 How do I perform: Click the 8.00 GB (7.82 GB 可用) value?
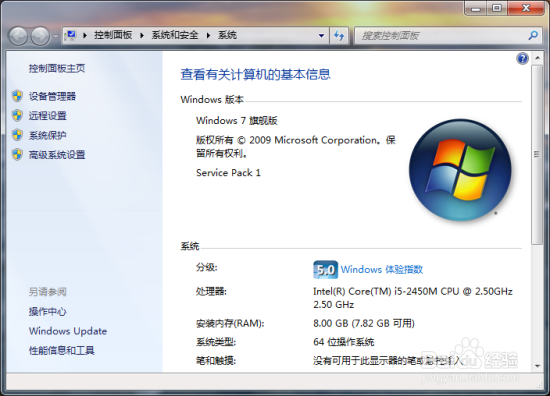click(x=364, y=323)
